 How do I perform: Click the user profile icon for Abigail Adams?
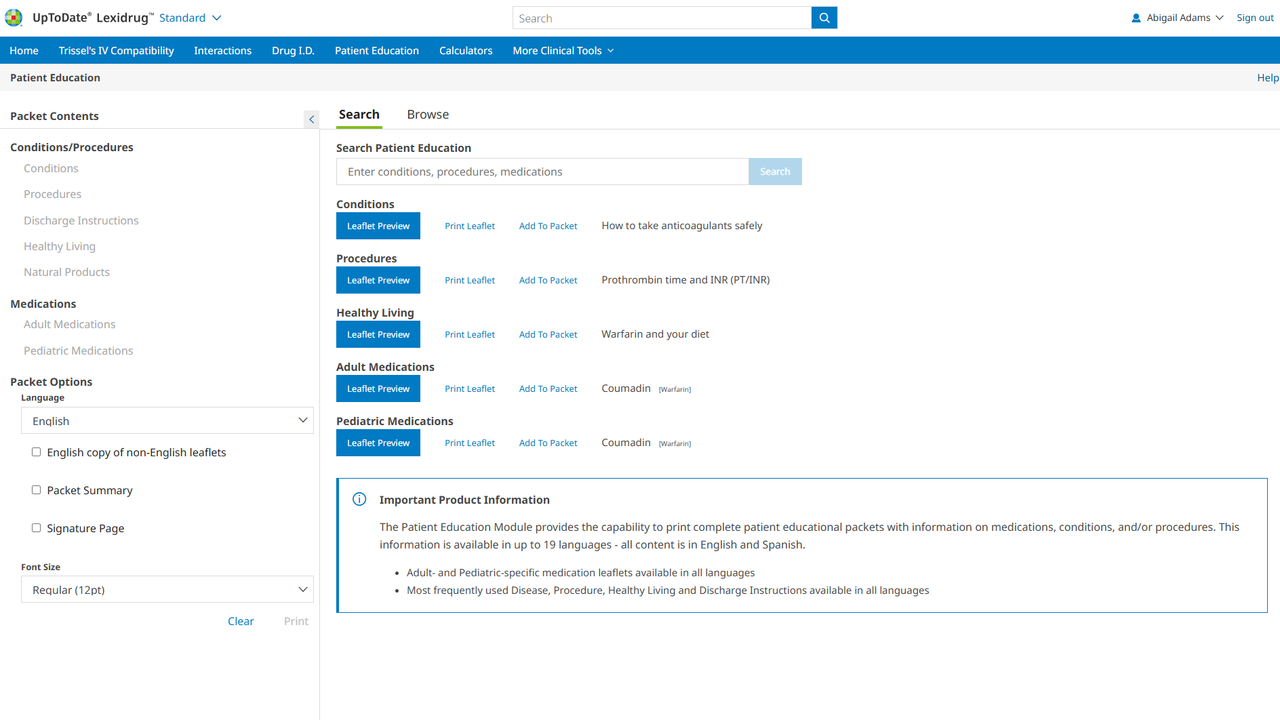click(1136, 18)
